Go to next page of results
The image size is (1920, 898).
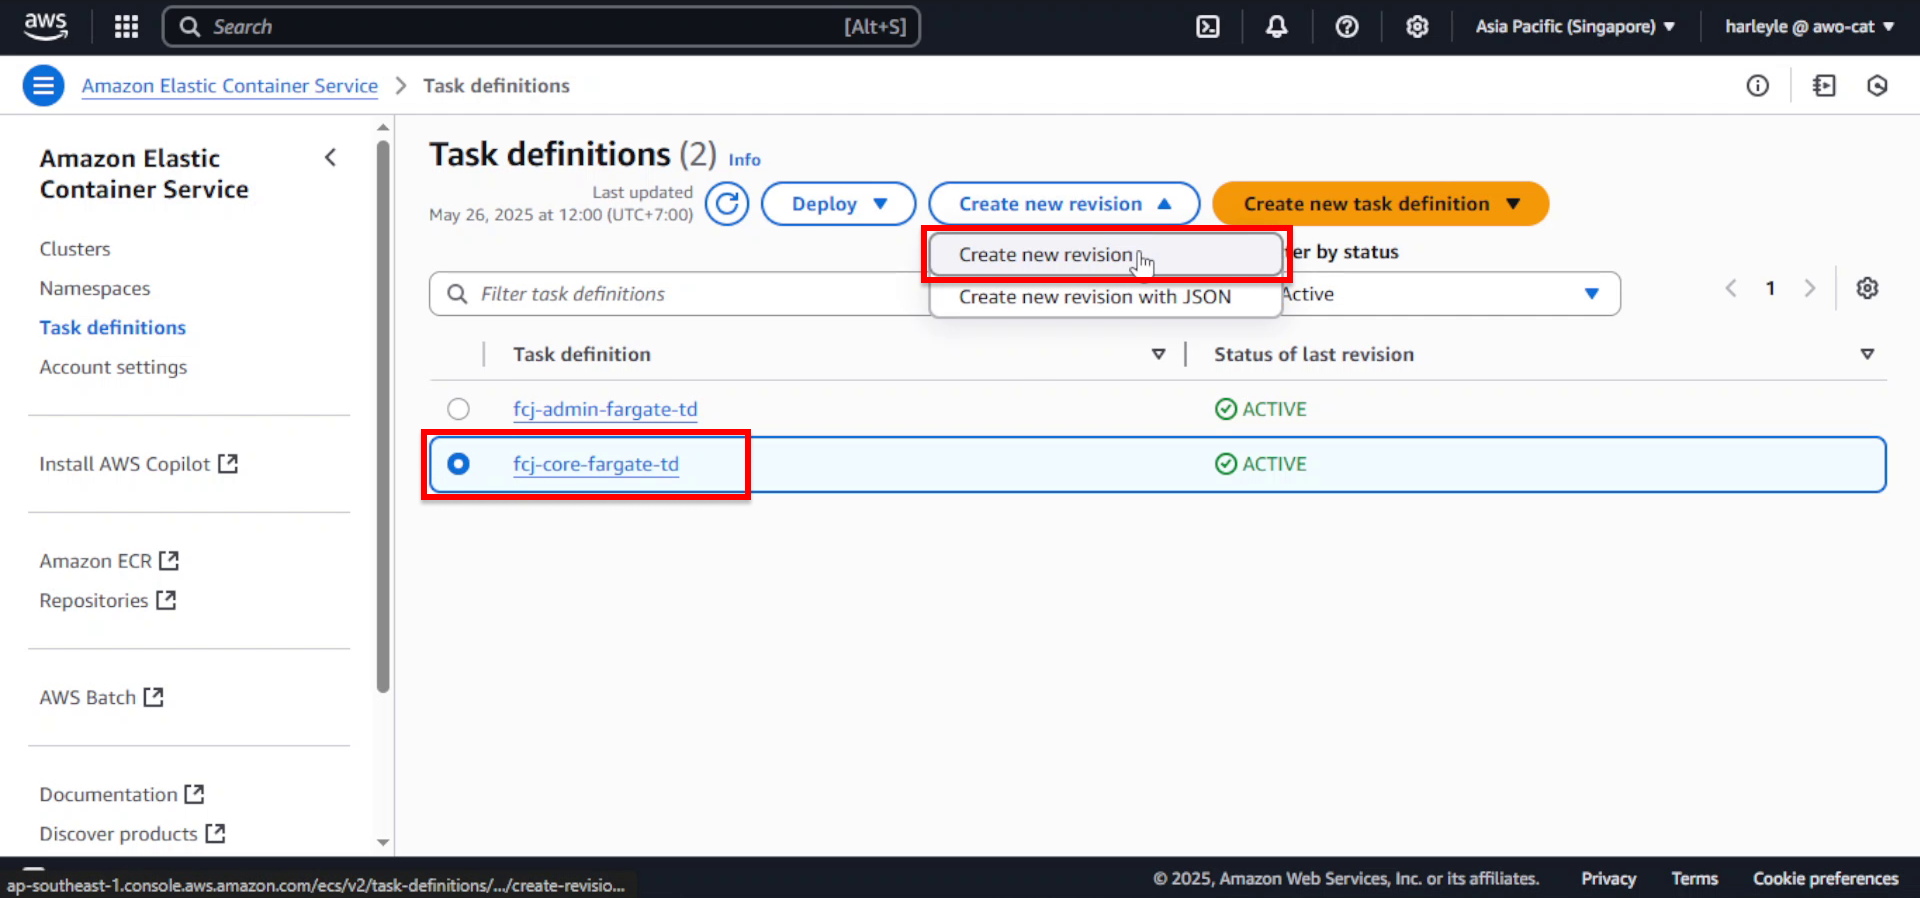pyautogui.click(x=1809, y=288)
